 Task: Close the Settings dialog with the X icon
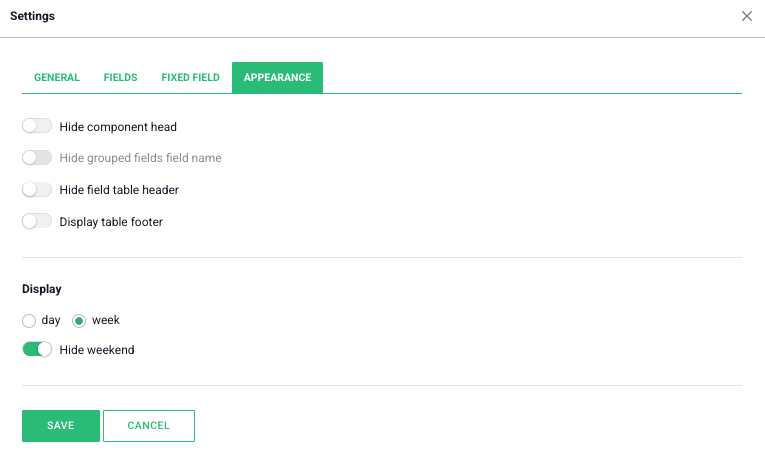click(x=747, y=16)
